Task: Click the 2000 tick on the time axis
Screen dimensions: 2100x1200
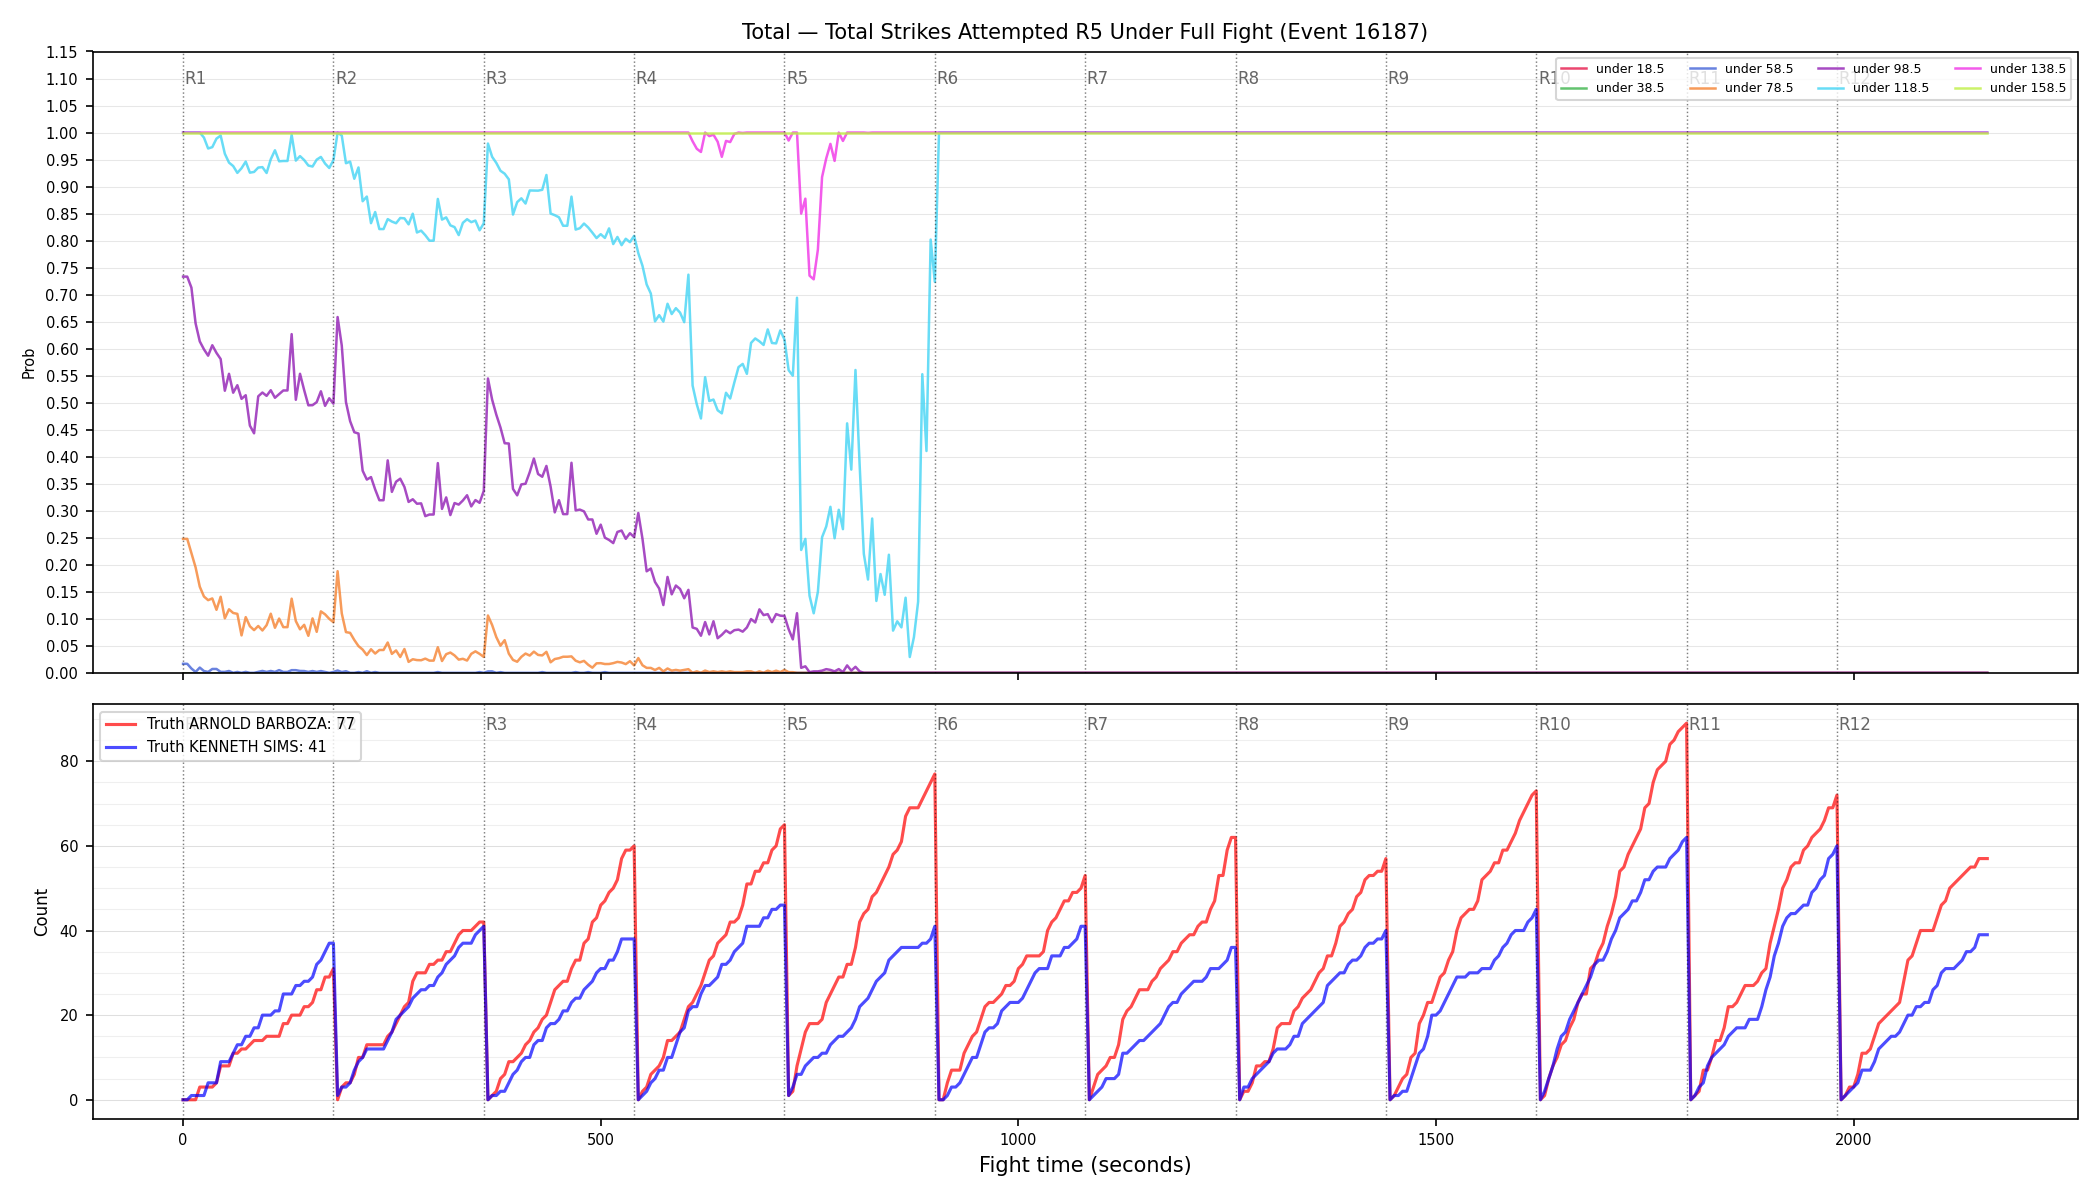Action: pyautogui.click(x=1854, y=1139)
